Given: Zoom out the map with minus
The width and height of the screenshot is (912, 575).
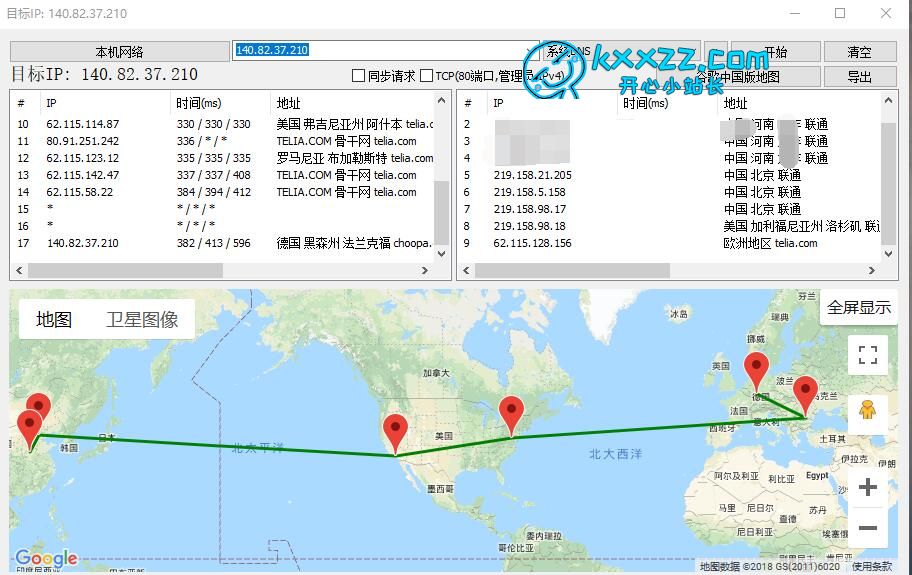Looking at the screenshot, I should 867,528.
